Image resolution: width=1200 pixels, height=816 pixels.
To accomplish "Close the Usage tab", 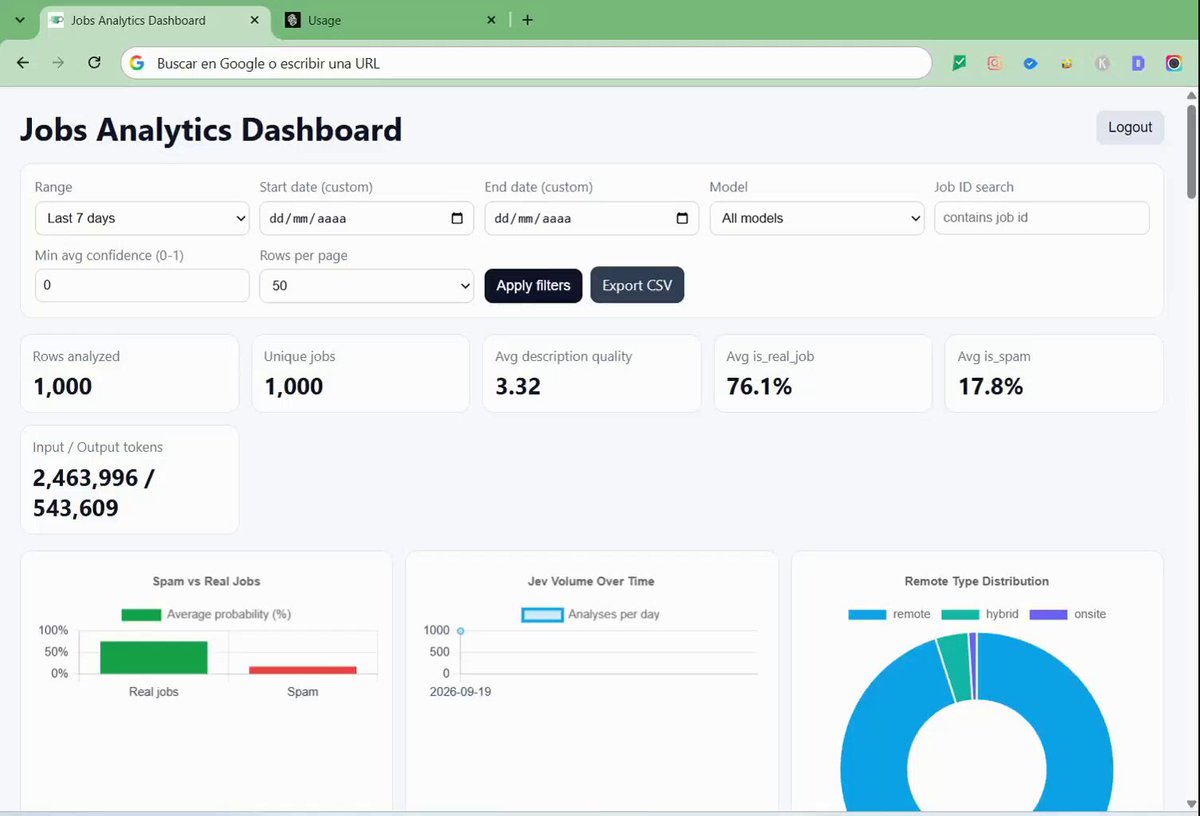I will pos(491,20).
